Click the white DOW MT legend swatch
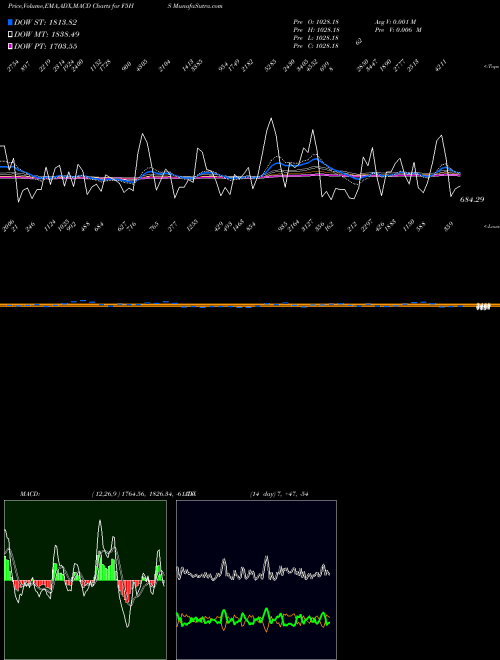Viewport: 500px width, 660px height. tap(10, 34)
